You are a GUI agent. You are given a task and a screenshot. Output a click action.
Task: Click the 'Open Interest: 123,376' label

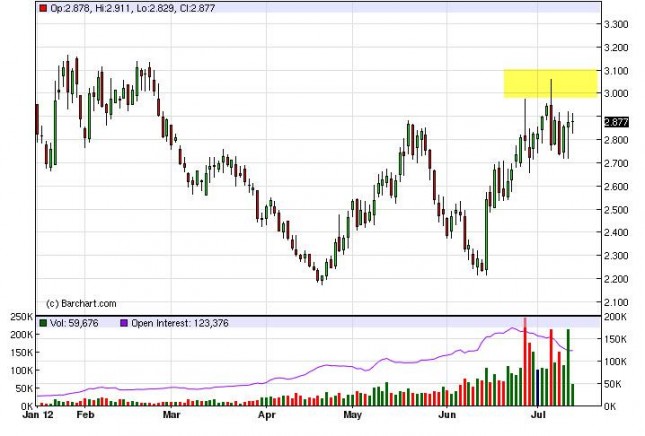180,323
